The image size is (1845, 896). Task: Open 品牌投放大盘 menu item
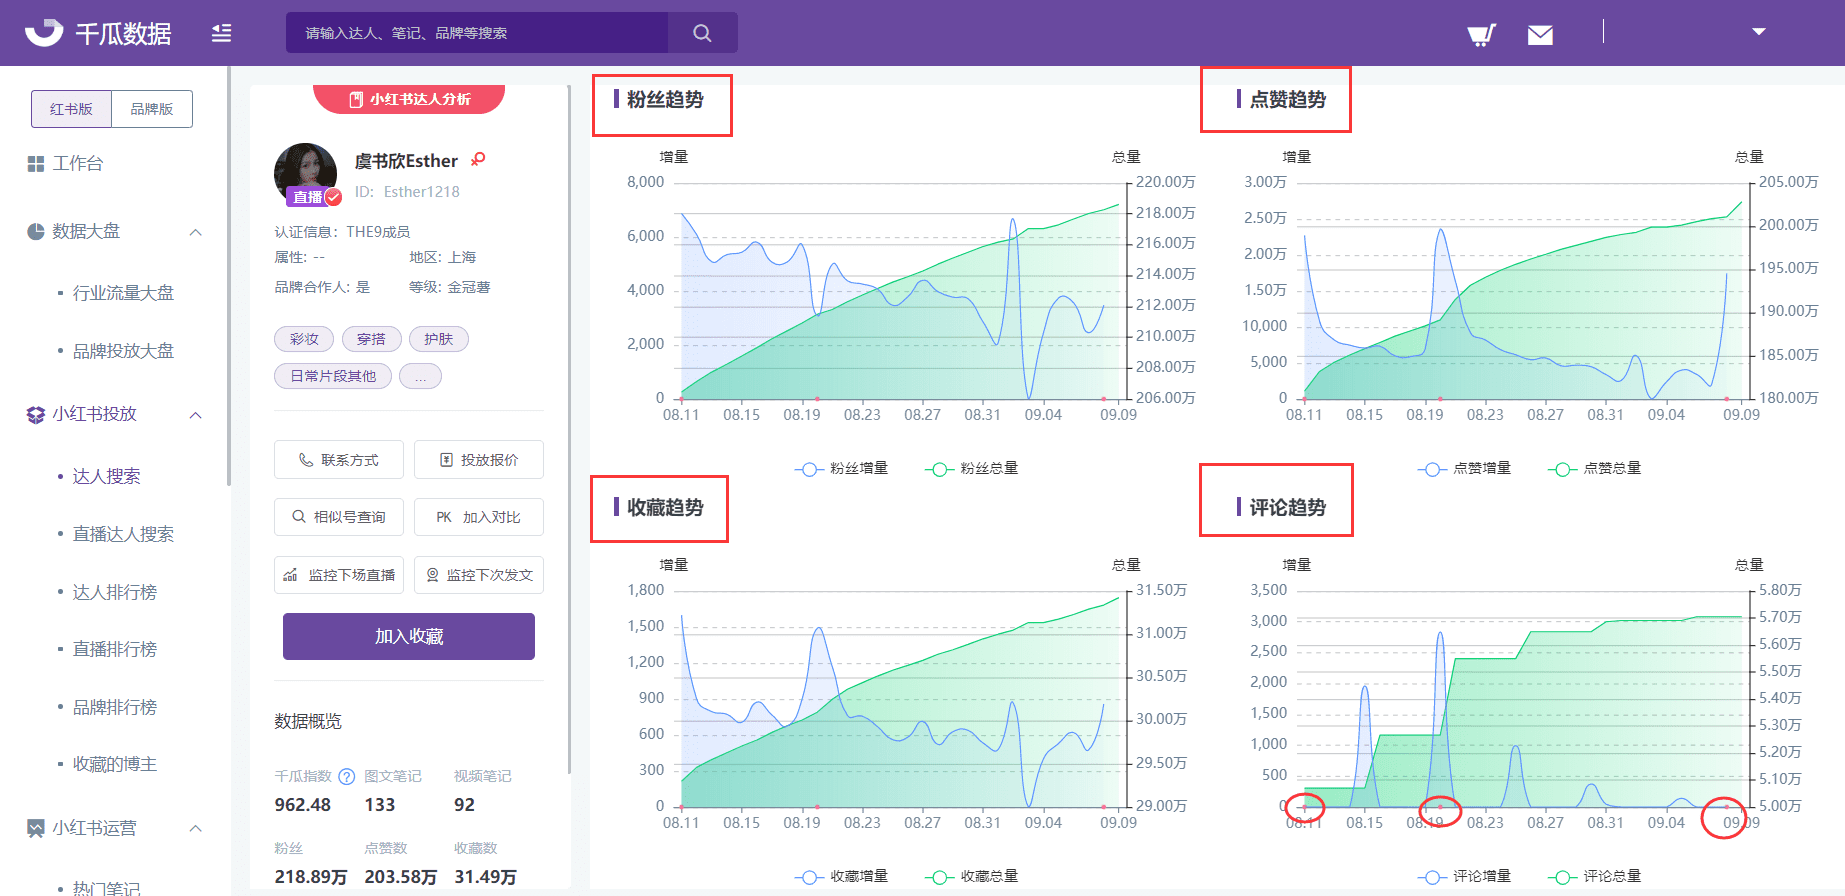click(x=123, y=351)
